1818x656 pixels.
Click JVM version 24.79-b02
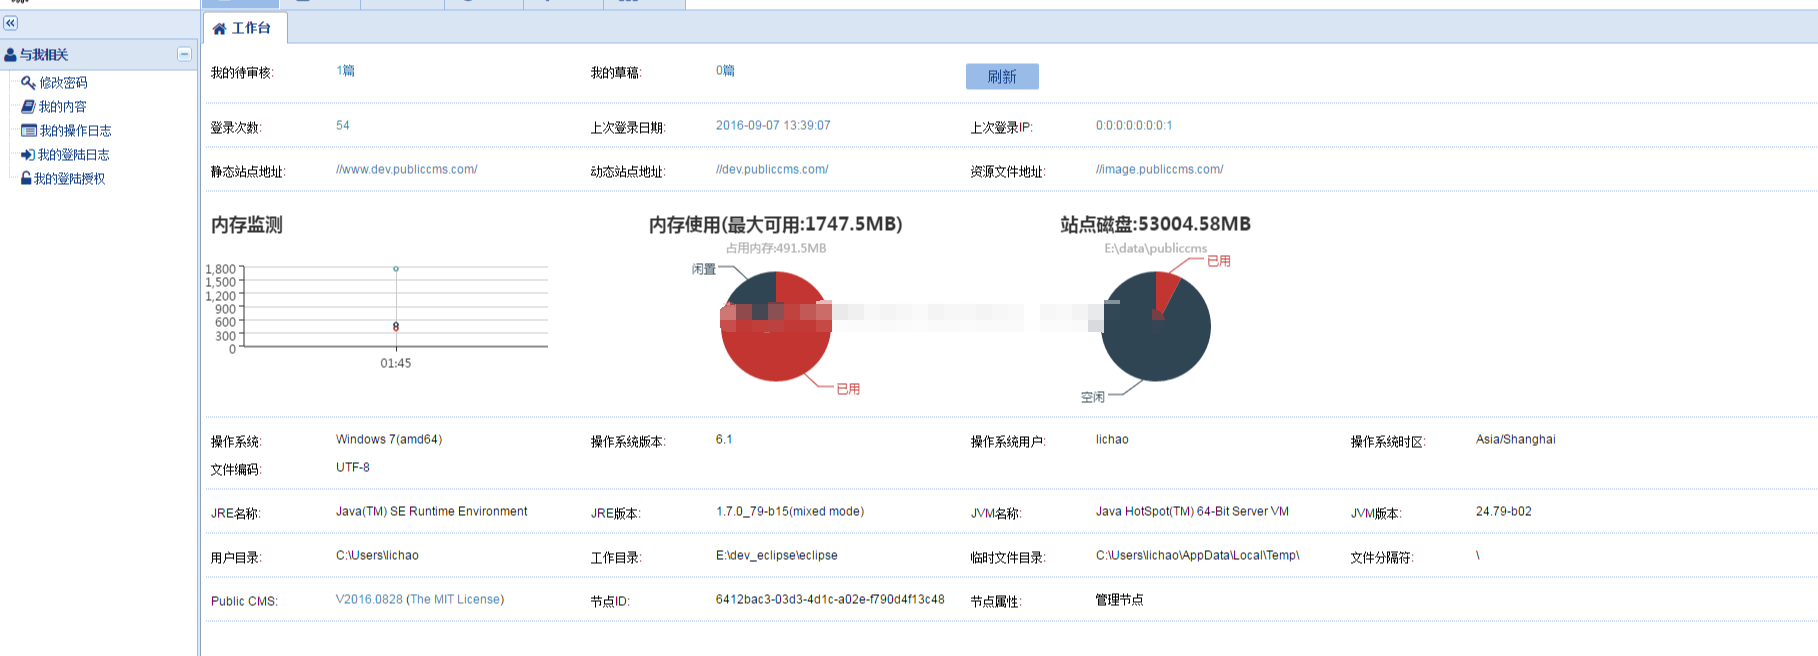pos(1504,512)
